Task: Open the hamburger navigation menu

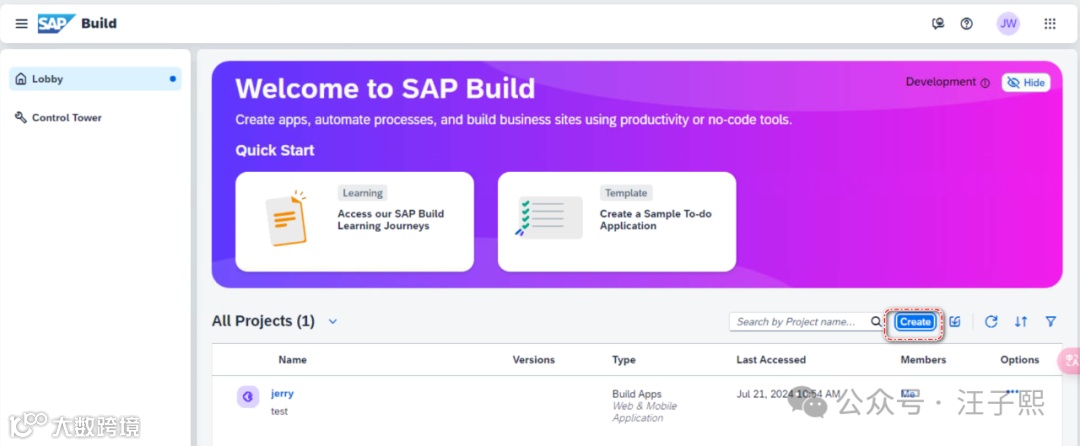Action: tap(22, 23)
